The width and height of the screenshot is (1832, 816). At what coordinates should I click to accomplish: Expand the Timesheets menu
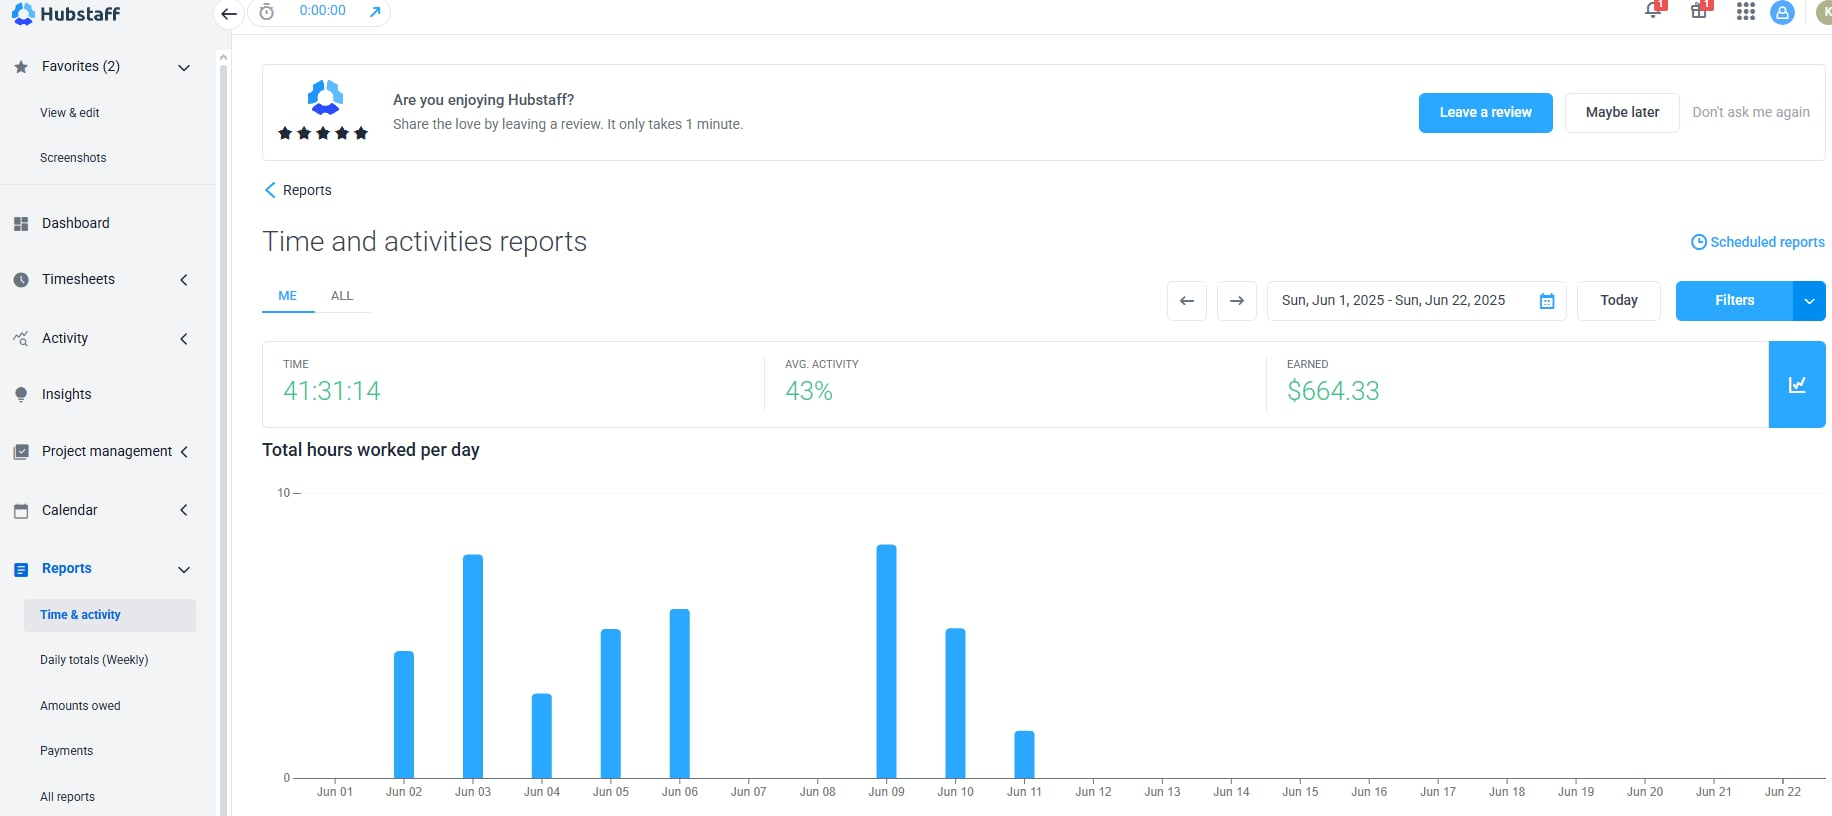(x=184, y=280)
